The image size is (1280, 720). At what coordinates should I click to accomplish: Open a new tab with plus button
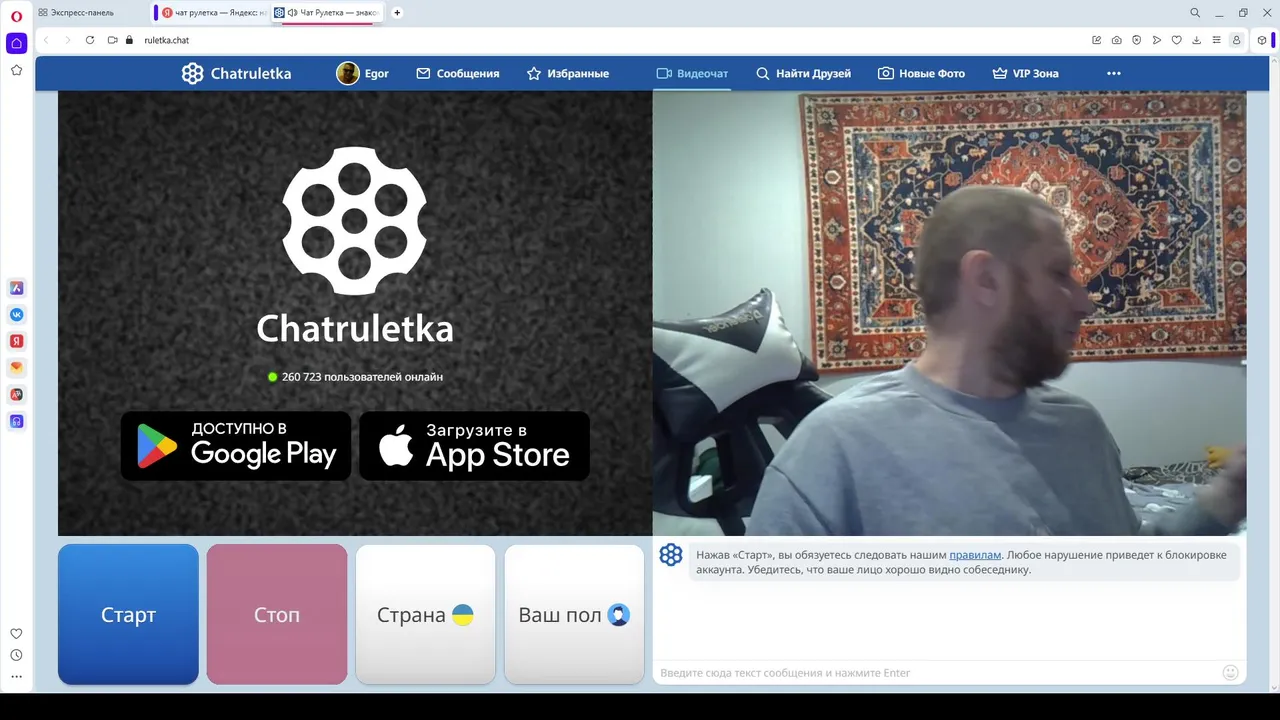(397, 13)
